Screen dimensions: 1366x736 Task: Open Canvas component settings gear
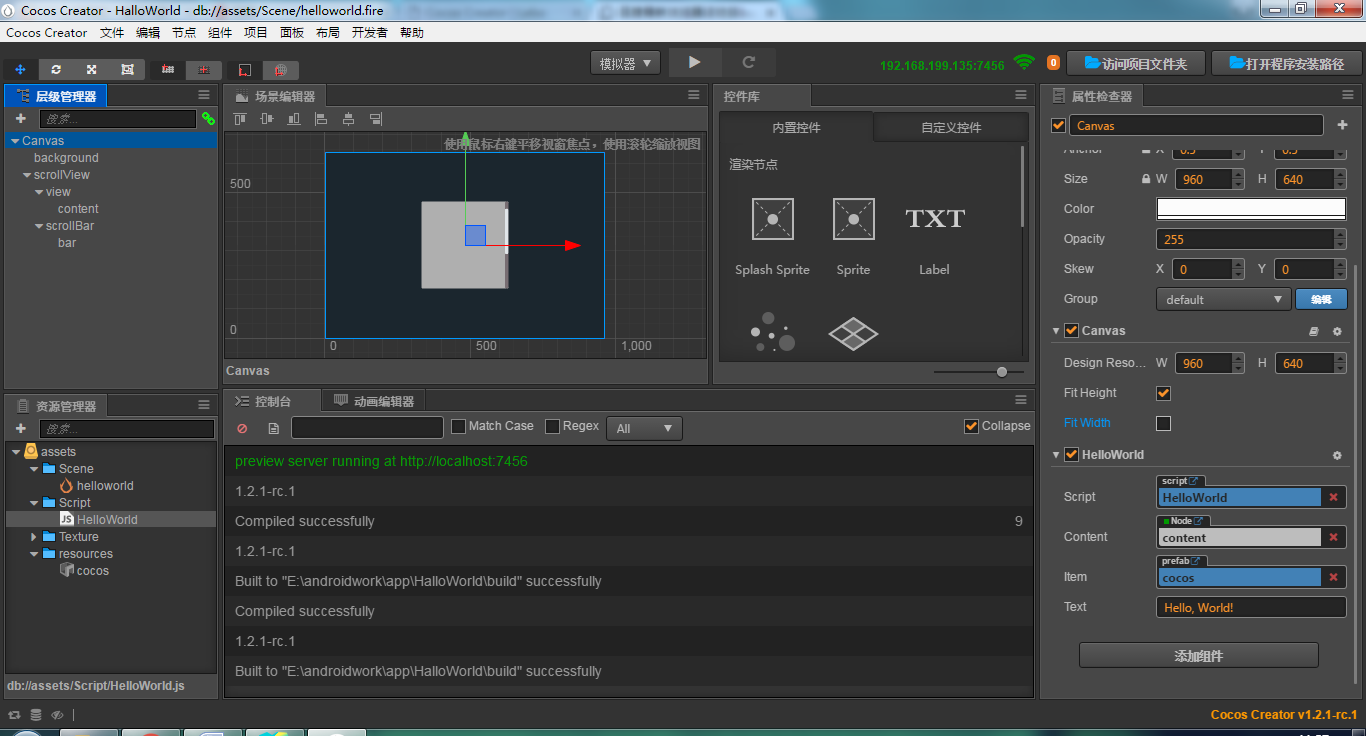pos(1337,331)
